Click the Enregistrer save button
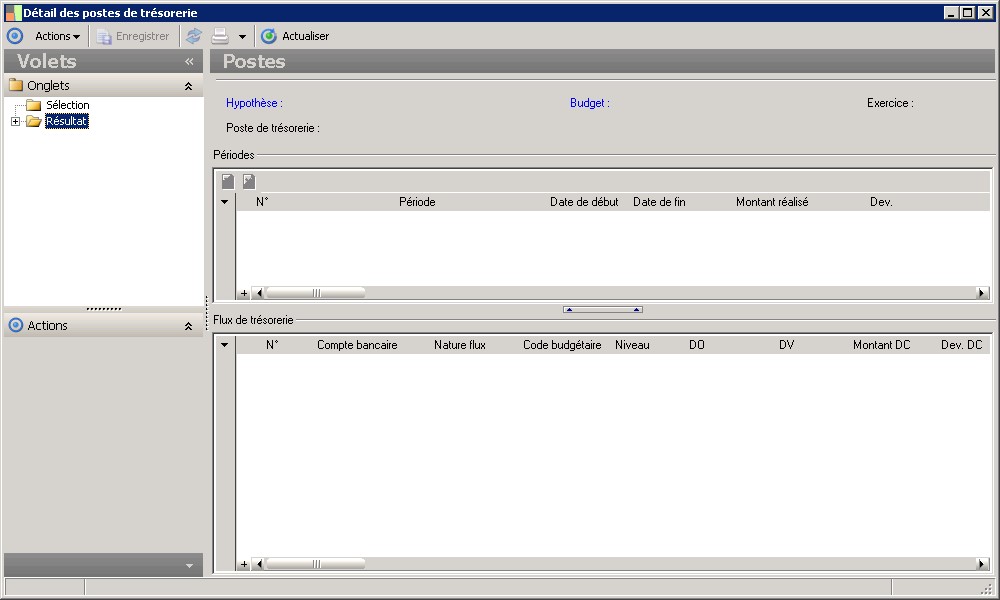This screenshot has height=600, width=1000. point(133,36)
